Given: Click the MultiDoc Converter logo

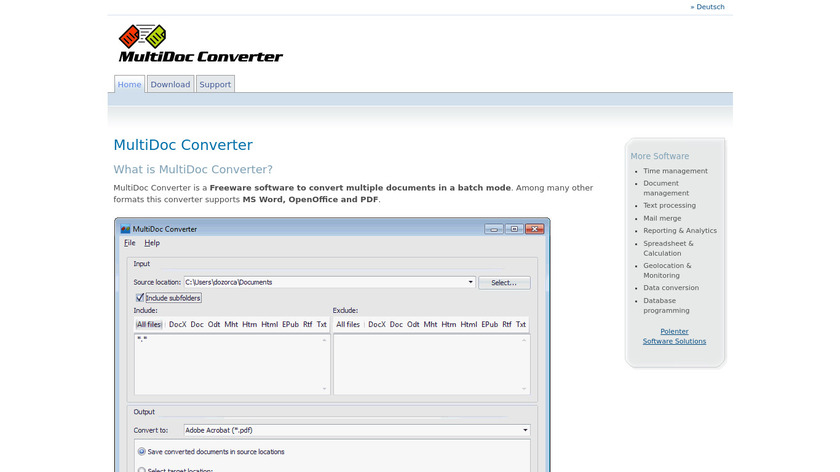Looking at the screenshot, I should pyautogui.click(x=200, y=45).
